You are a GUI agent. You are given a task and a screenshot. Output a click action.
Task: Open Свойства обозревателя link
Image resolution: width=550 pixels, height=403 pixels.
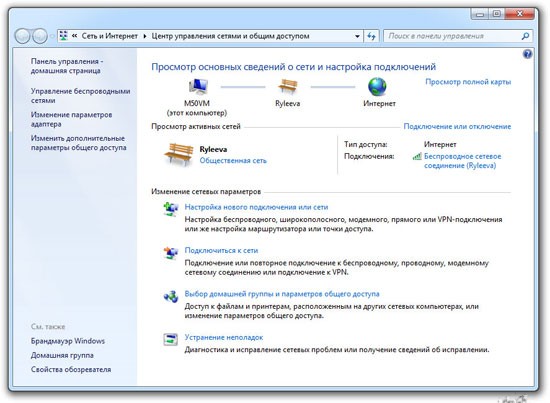coord(71,369)
